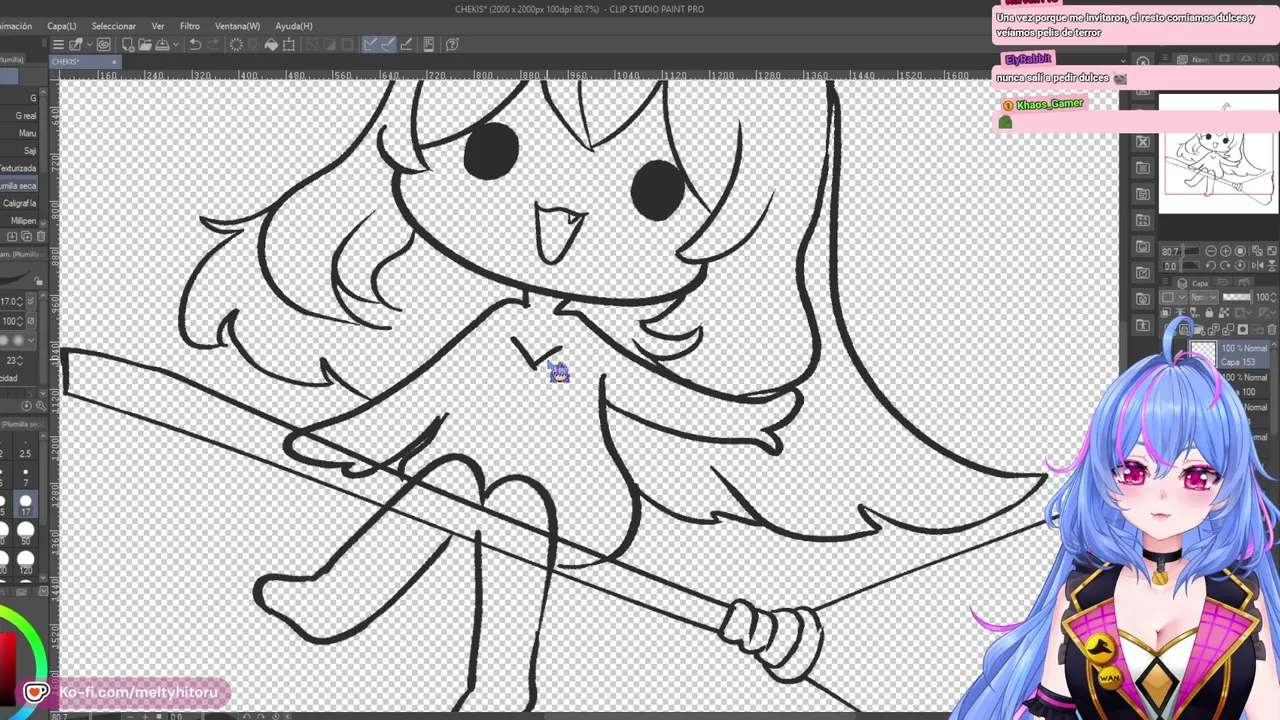Click the Save icon in command bar
Screen dimensions: 1280x720
coord(162,44)
